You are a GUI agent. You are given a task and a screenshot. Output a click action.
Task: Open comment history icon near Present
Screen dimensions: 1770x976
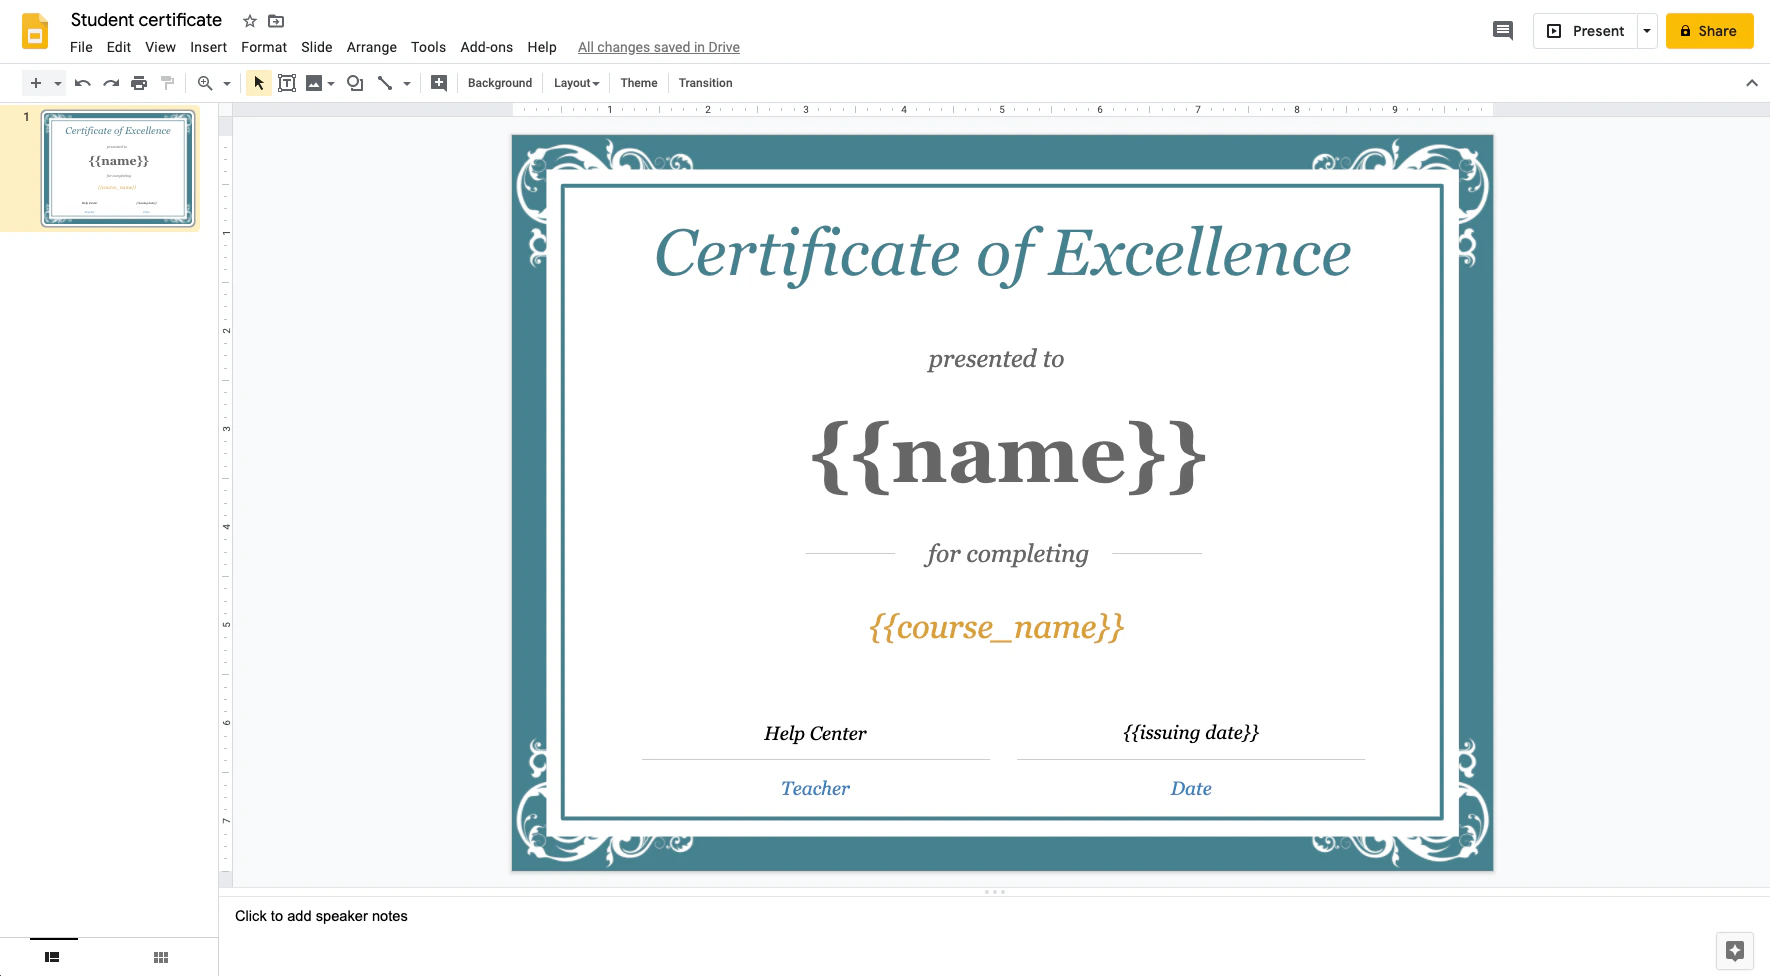[1502, 31]
